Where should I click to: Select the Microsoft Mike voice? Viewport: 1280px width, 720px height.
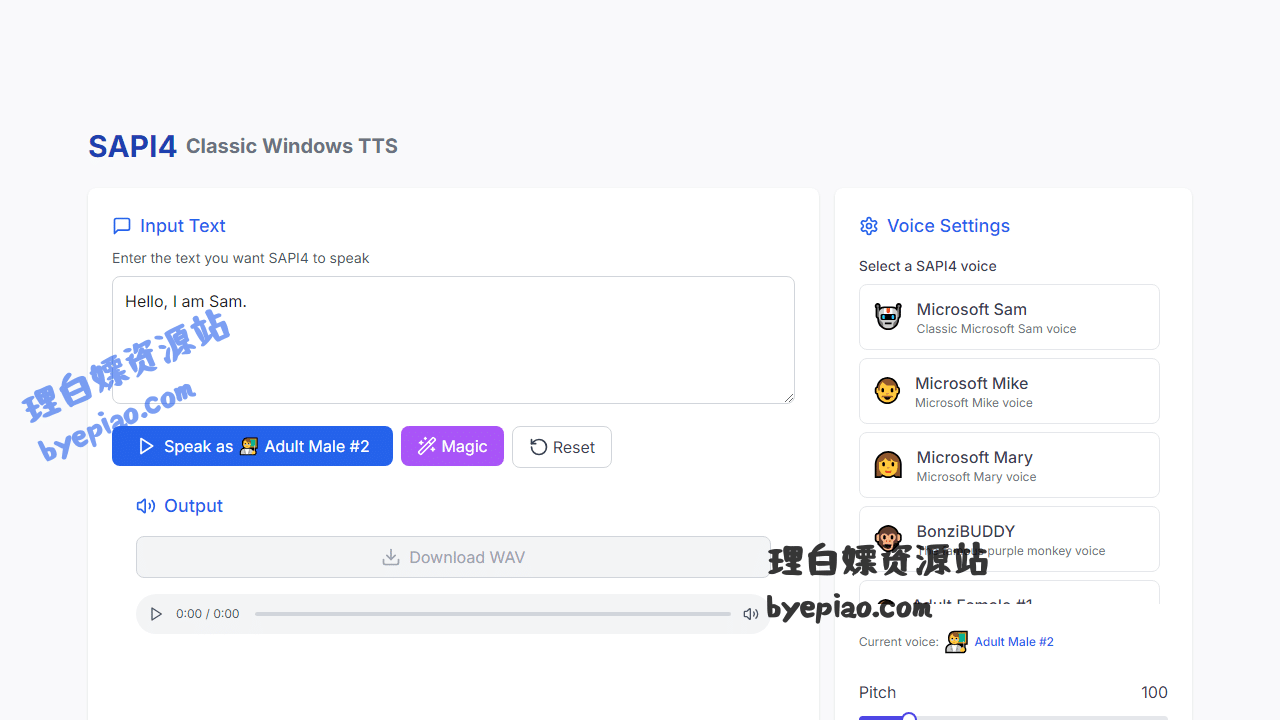click(1009, 391)
